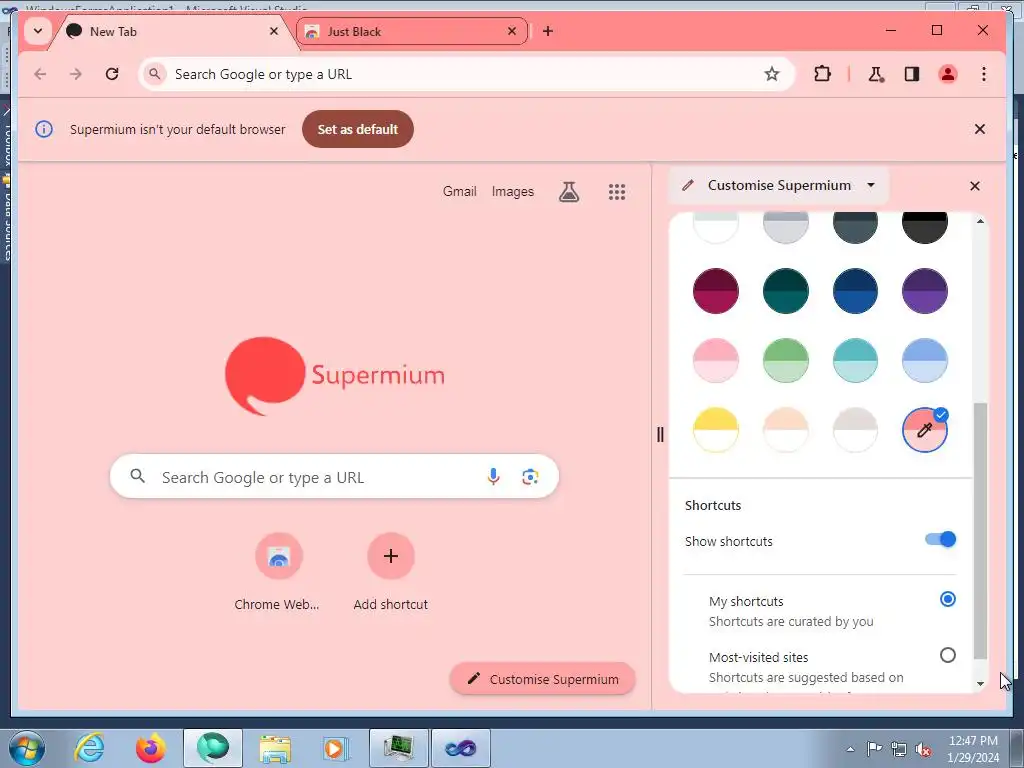Pick the black colour theme
Viewport: 1024px width, 768px height.
tap(925, 227)
